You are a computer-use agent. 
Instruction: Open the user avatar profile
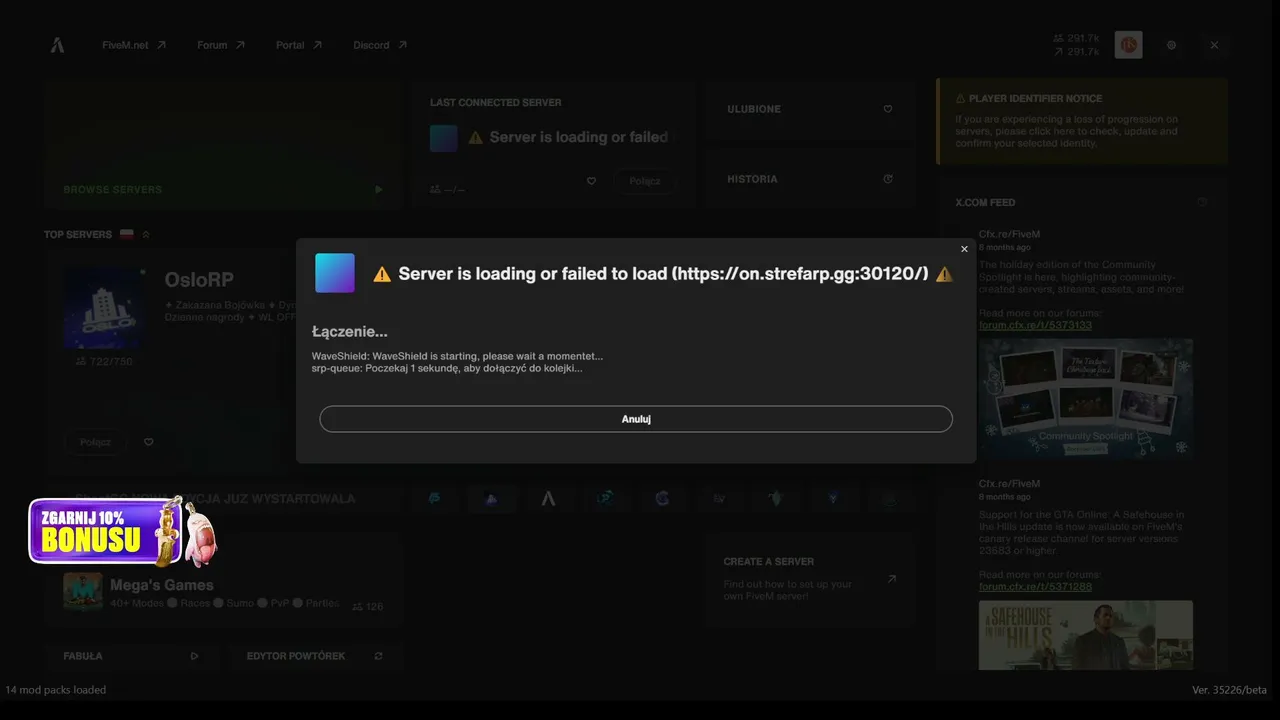pos(1129,45)
